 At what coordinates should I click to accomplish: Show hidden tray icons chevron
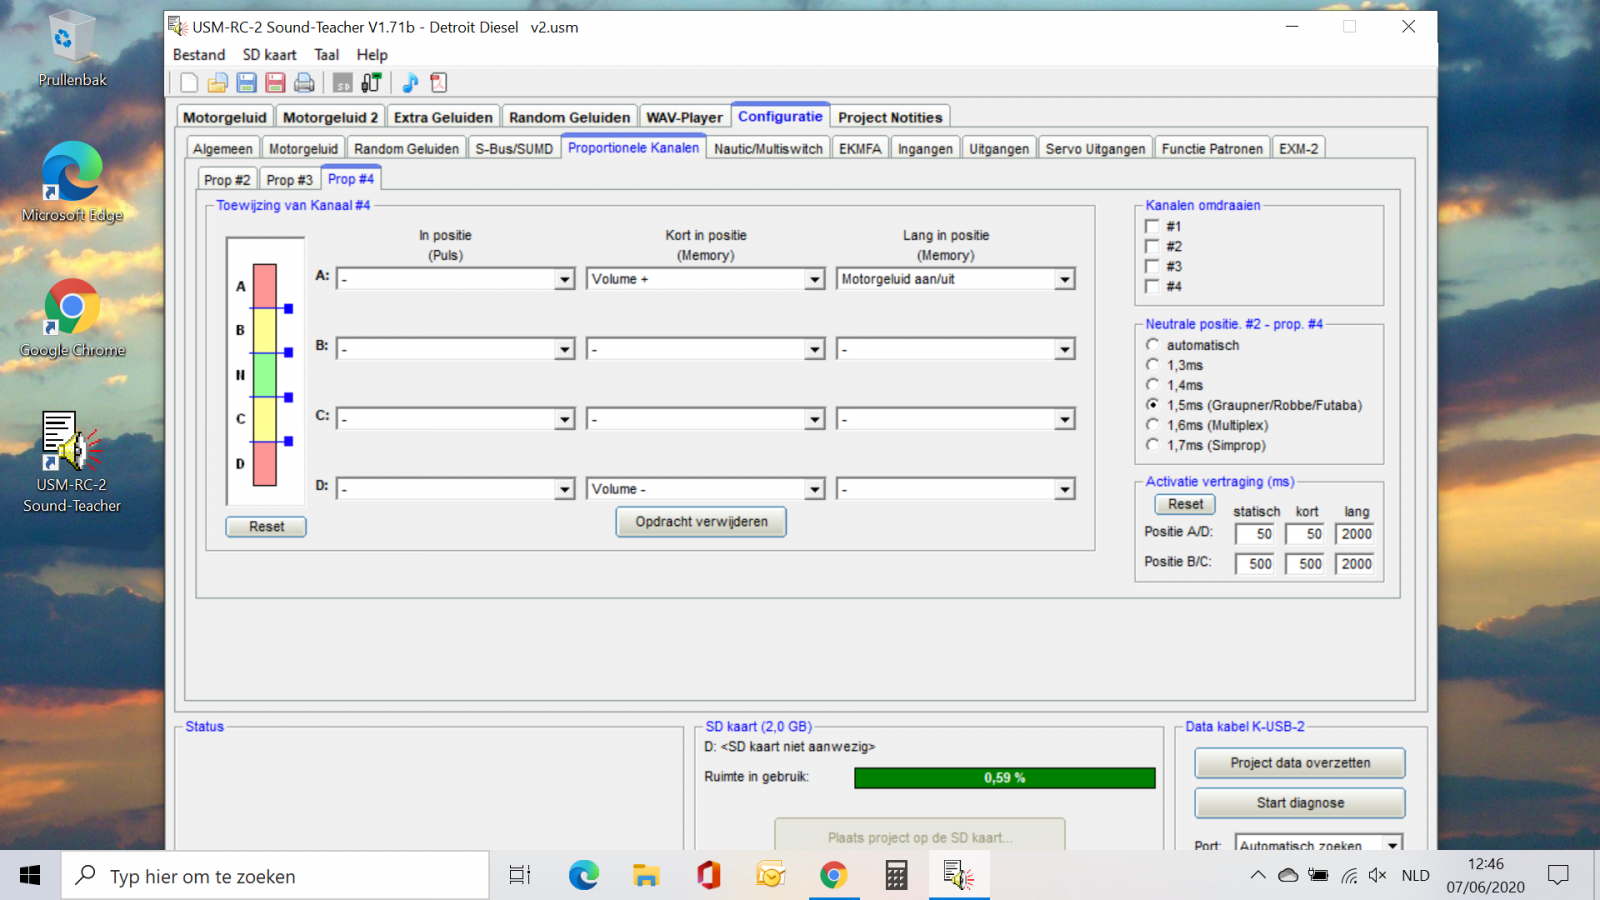coord(1258,876)
